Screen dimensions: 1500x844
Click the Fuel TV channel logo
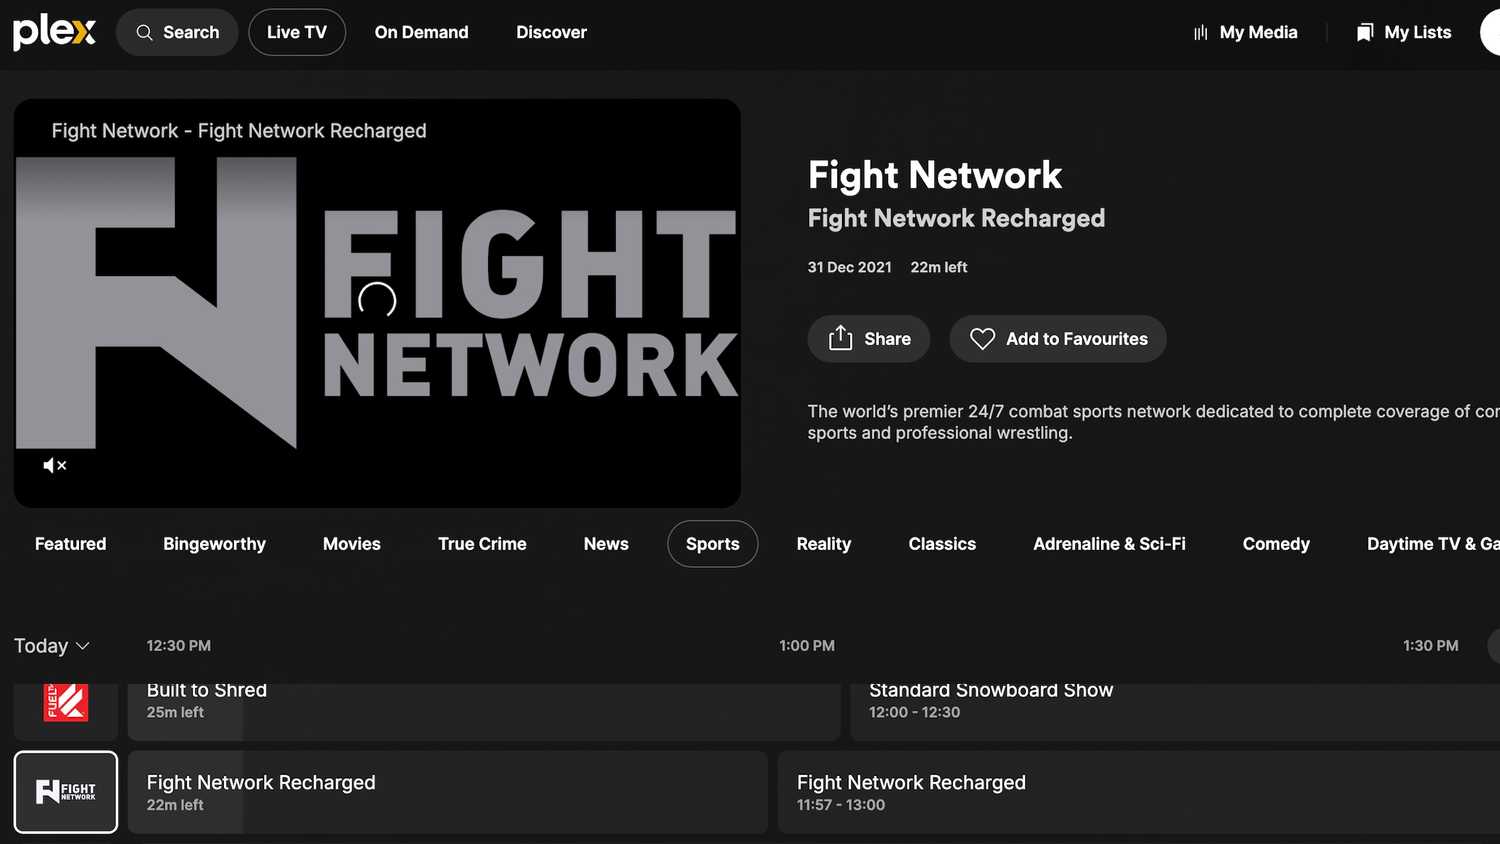[x=66, y=703]
